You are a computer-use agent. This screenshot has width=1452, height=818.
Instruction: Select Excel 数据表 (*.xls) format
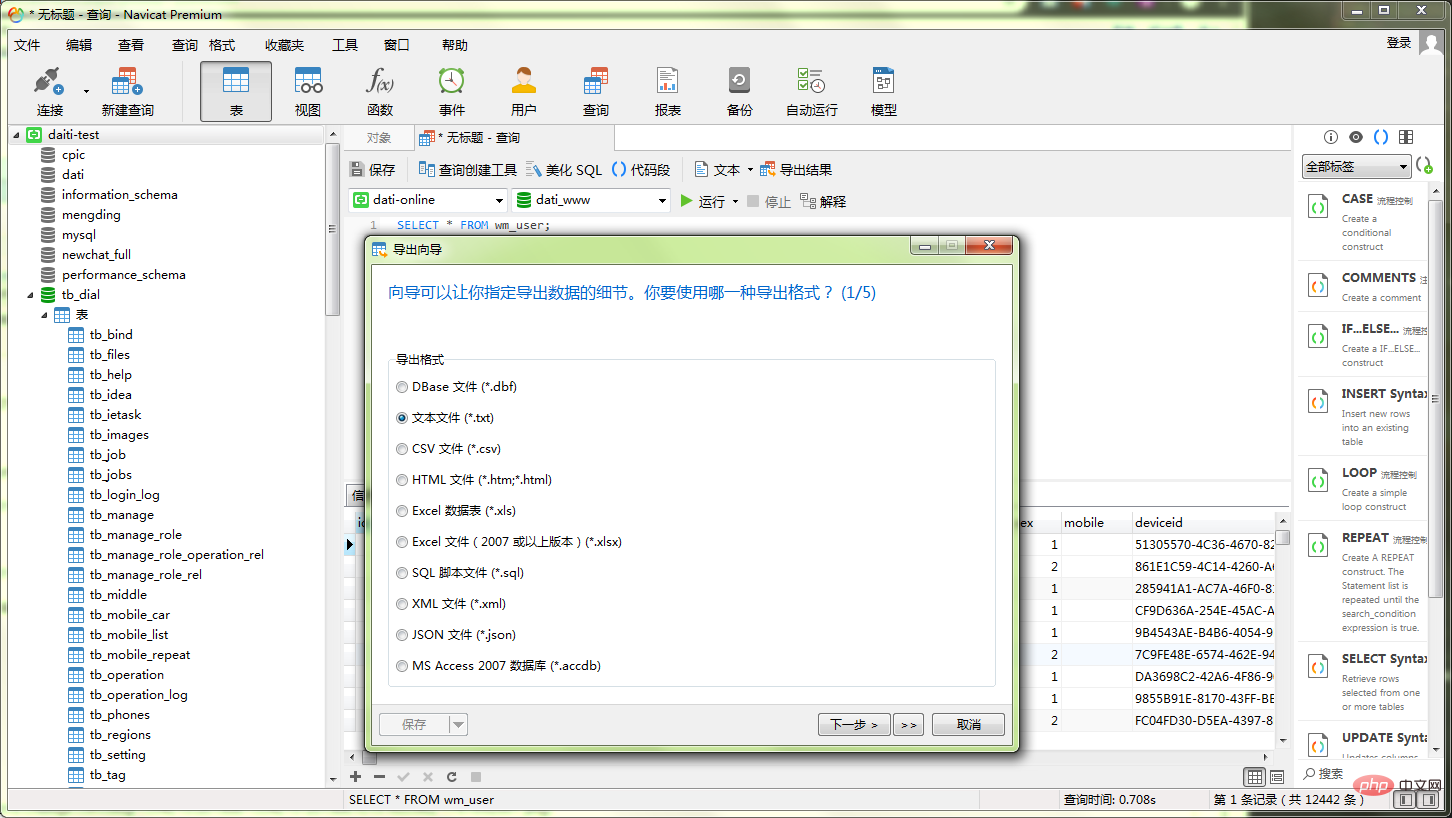coord(456,511)
